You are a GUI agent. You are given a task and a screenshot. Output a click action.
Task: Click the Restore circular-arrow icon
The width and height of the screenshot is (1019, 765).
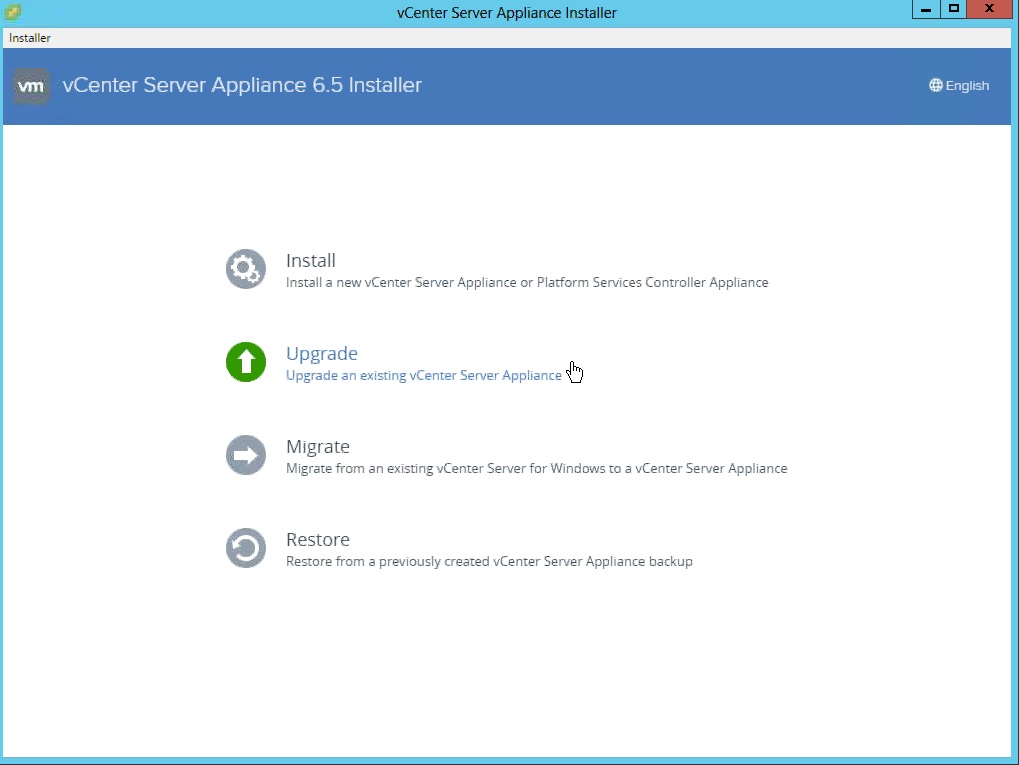click(245, 548)
